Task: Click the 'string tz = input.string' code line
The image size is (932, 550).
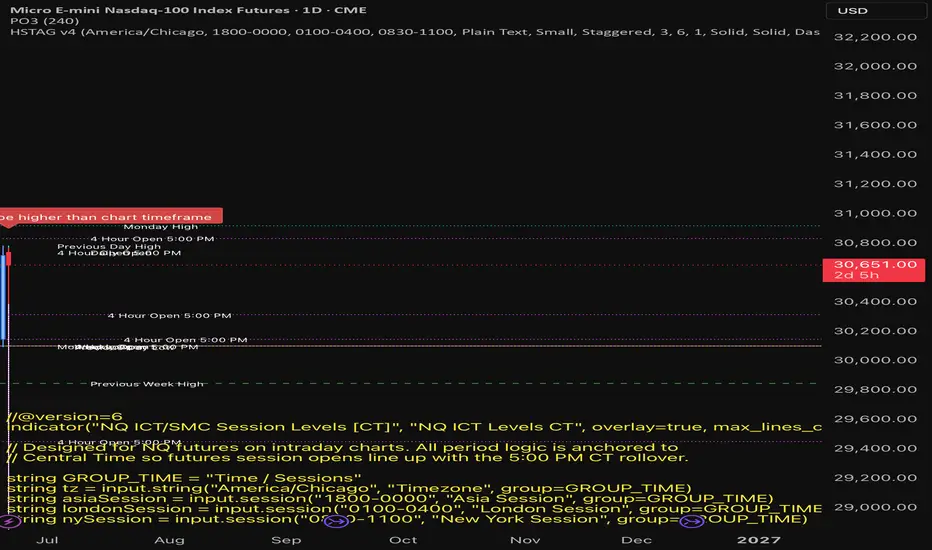Action: (x=350, y=488)
